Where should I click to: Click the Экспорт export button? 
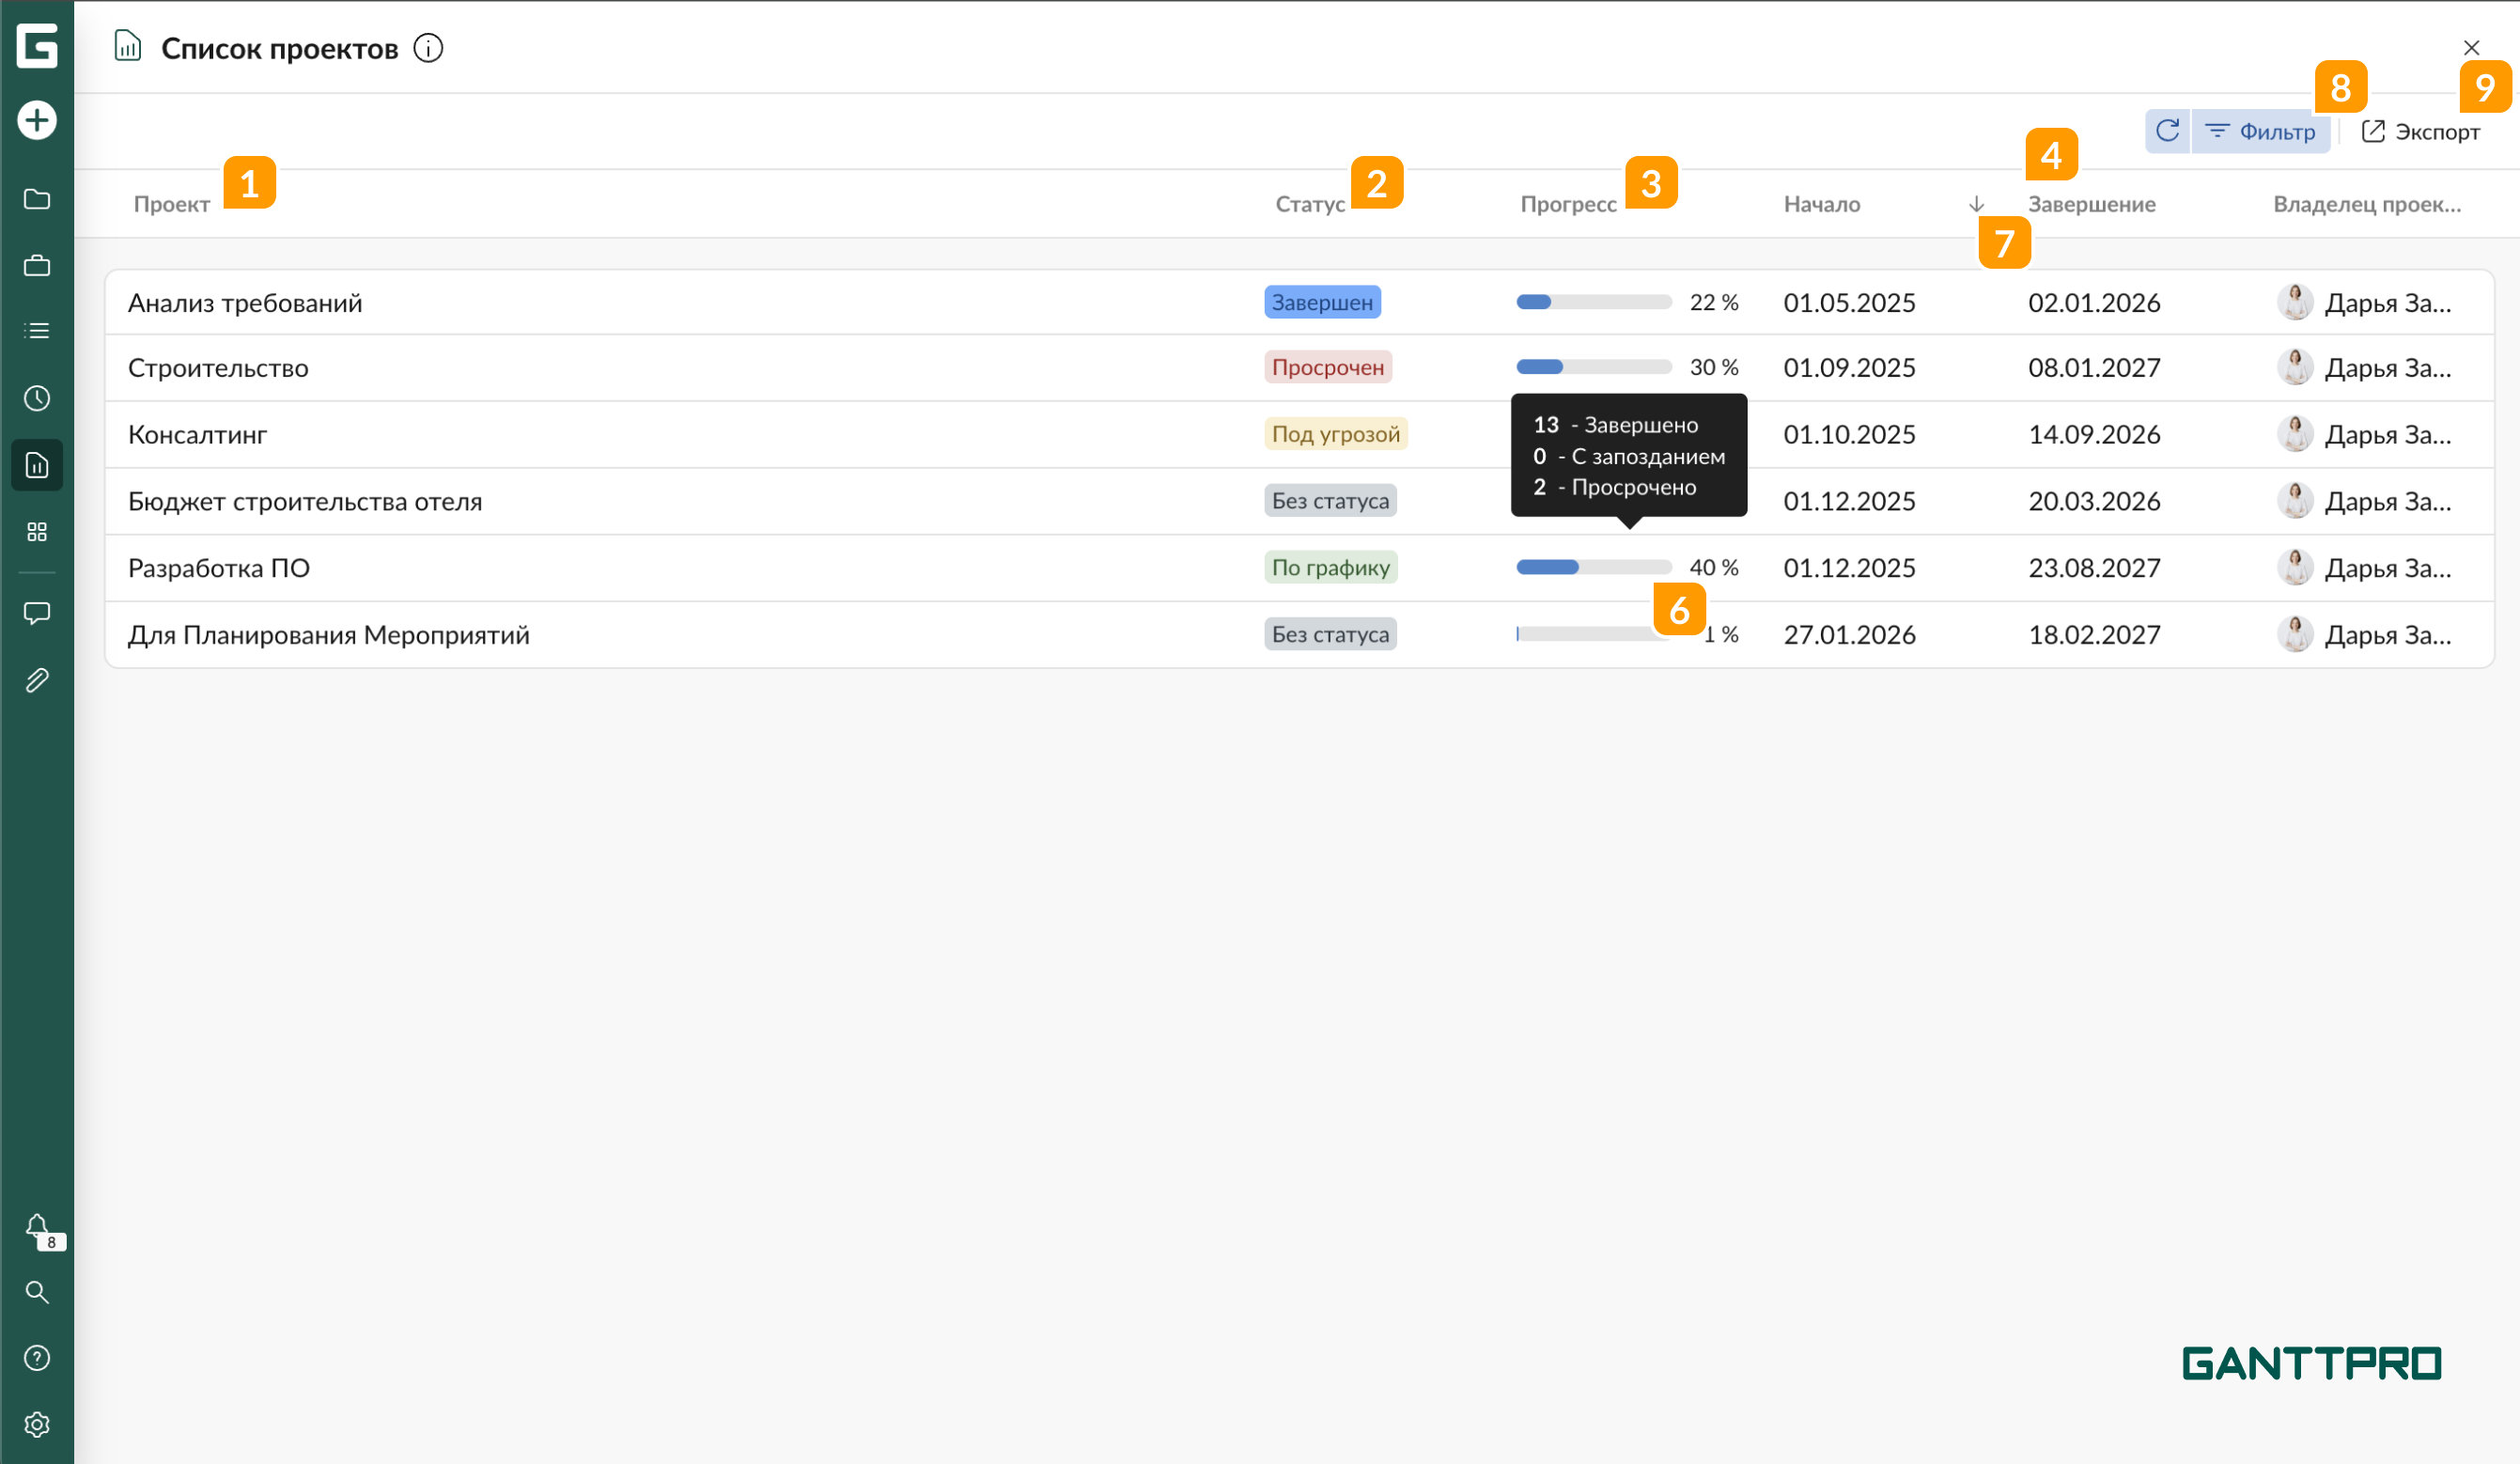[2420, 131]
